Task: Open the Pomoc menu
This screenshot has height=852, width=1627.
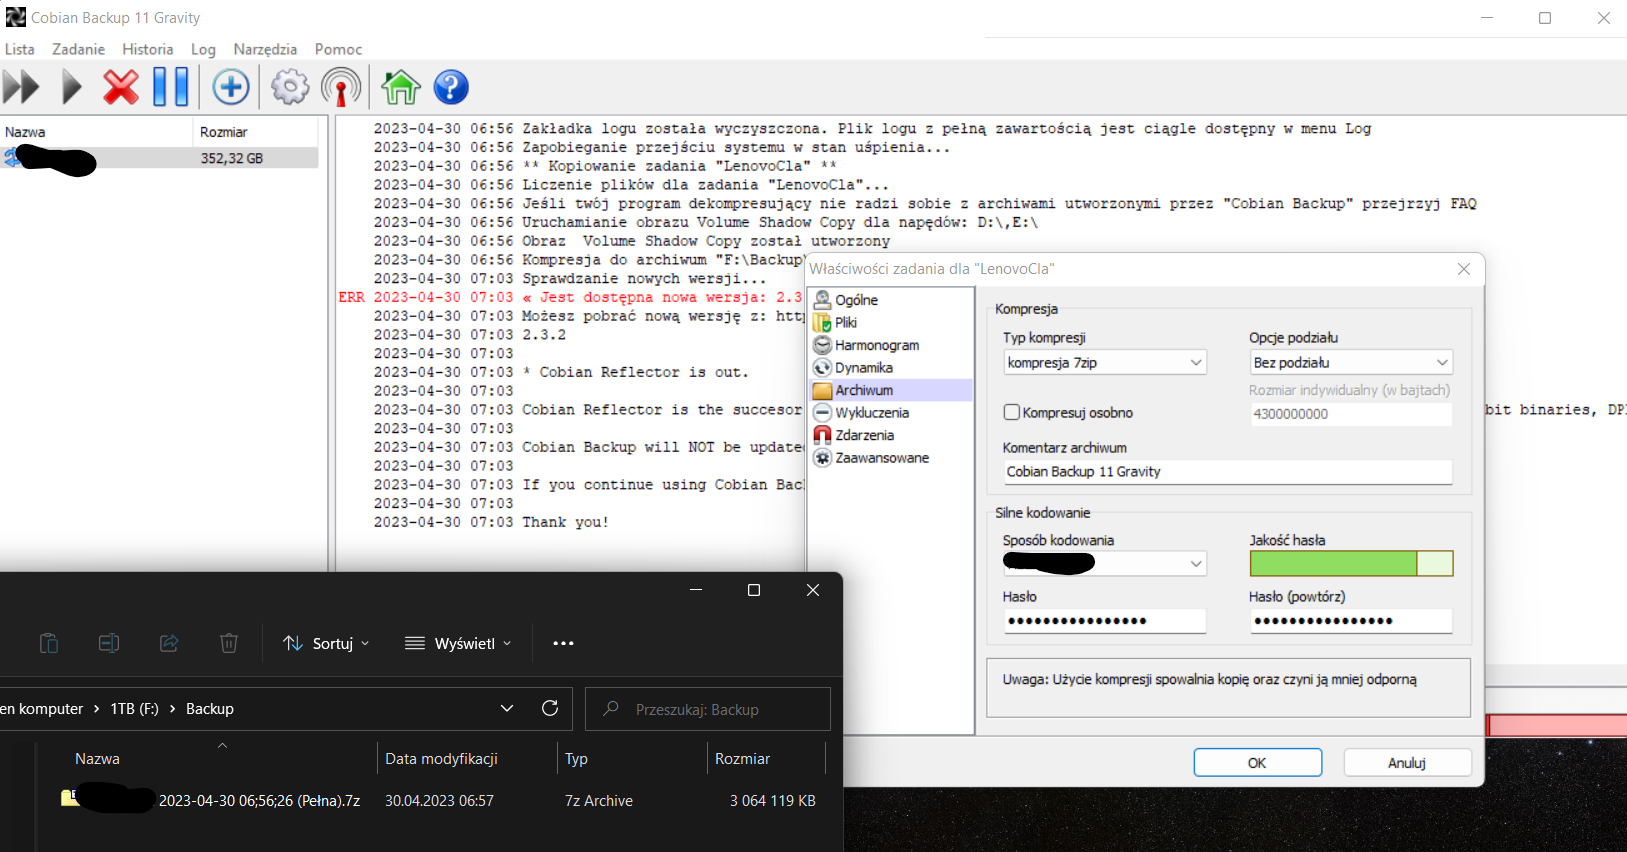Action: [x=338, y=49]
